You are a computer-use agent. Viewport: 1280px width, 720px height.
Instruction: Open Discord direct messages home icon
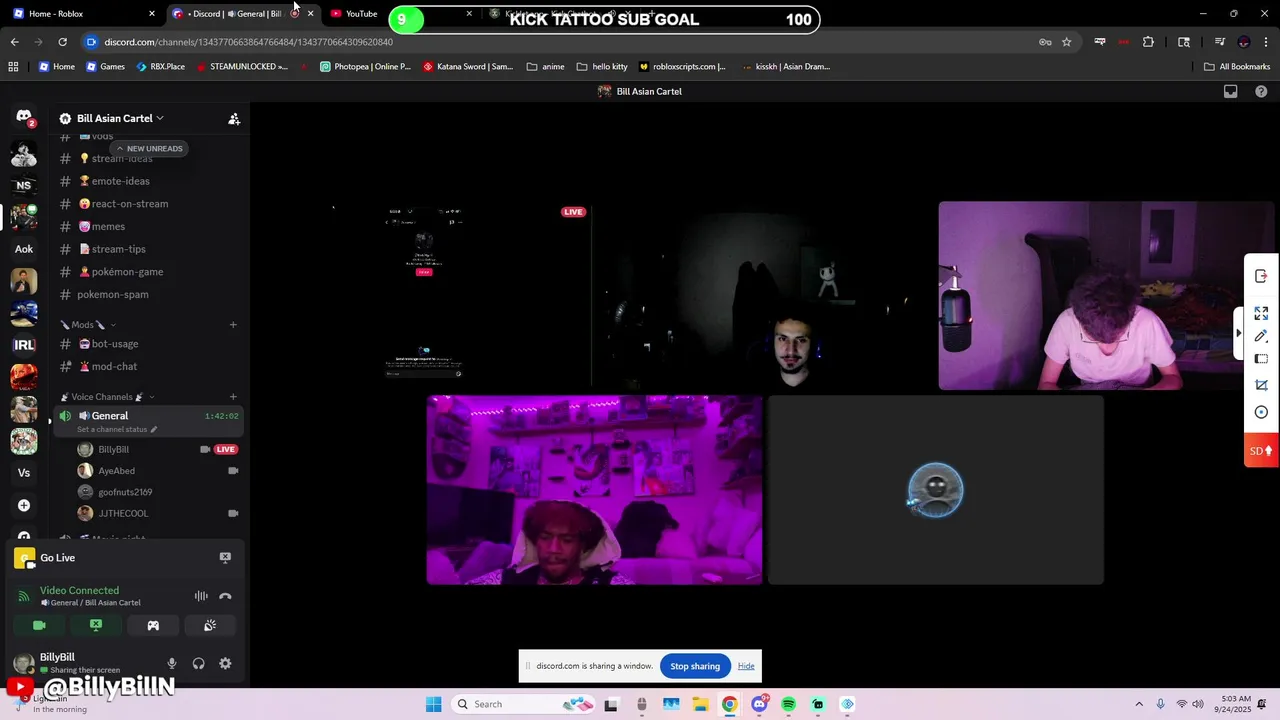(24, 117)
